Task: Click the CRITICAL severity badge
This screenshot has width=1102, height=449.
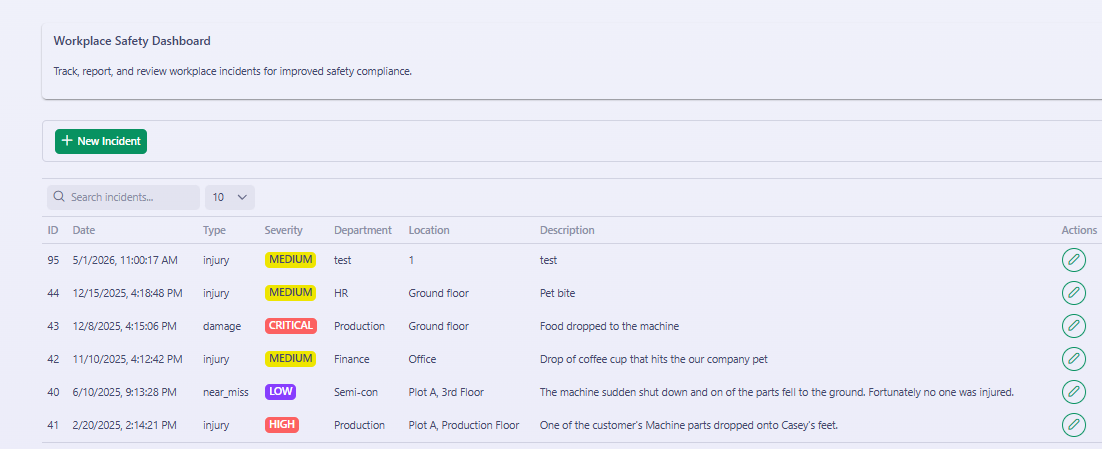Action: [291, 325]
